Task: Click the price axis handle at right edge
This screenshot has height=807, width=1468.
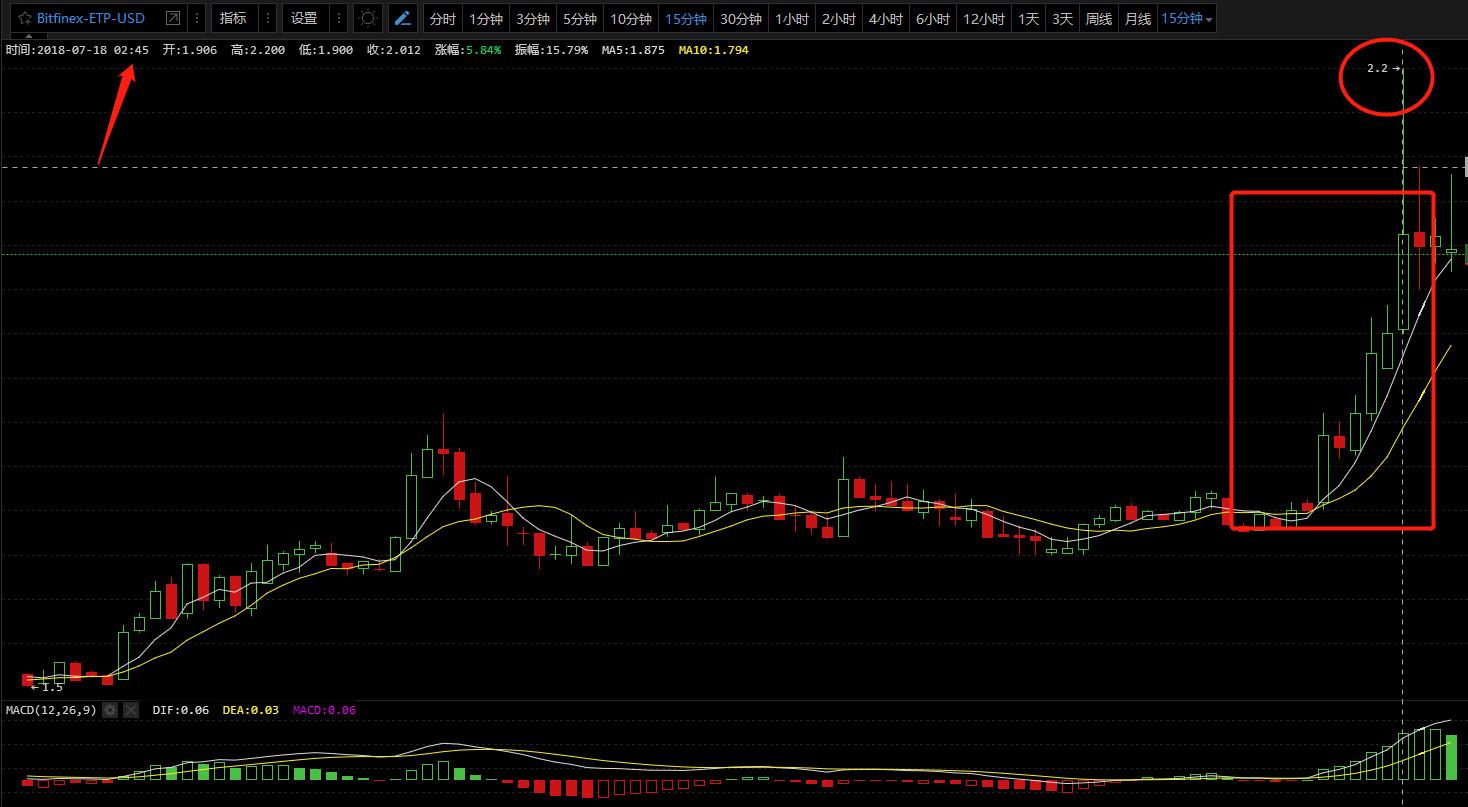Action: (x=1465, y=167)
